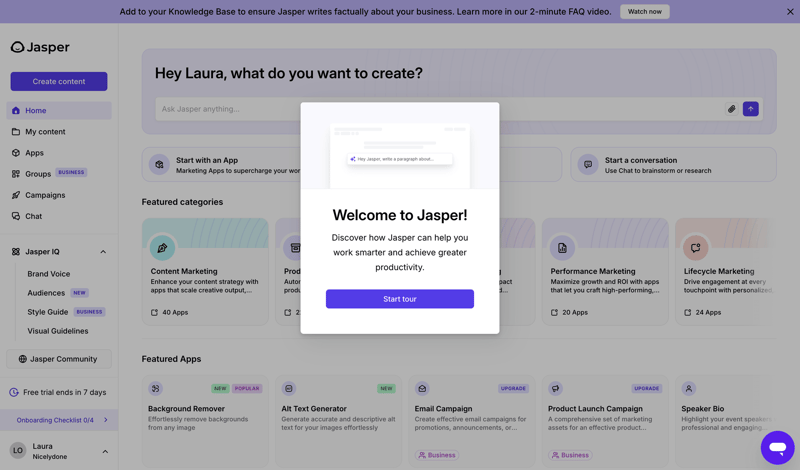Screen dimensions: 800x470
Task: Click the Jasper Community globe icon
Action: pyautogui.click(x=22, y=359)
